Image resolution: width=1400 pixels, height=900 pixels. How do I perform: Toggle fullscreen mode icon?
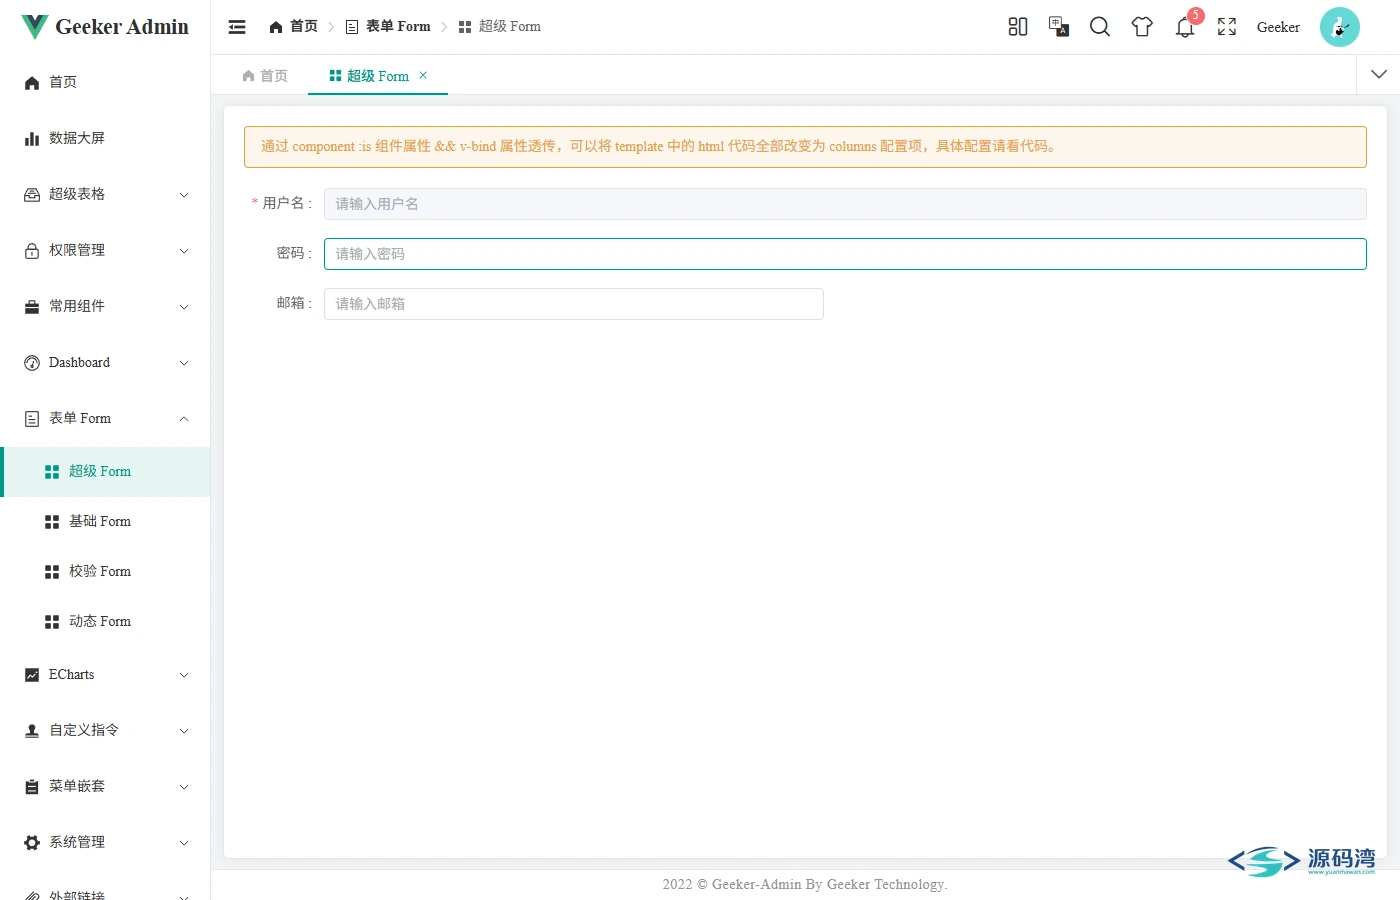pyautogui.click(x=1227, y=27)
